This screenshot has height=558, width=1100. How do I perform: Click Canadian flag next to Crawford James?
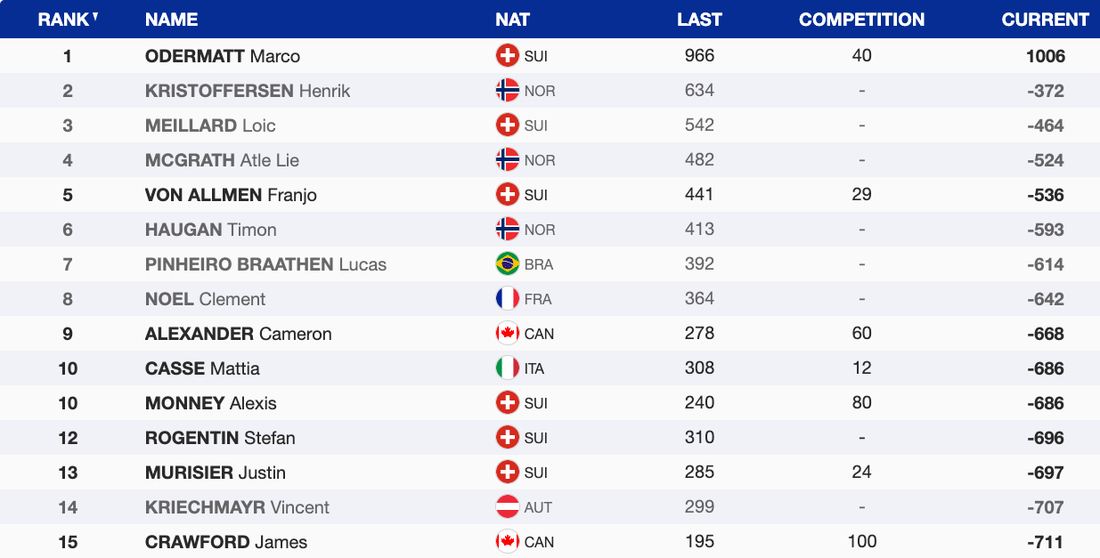pos(507,542)
